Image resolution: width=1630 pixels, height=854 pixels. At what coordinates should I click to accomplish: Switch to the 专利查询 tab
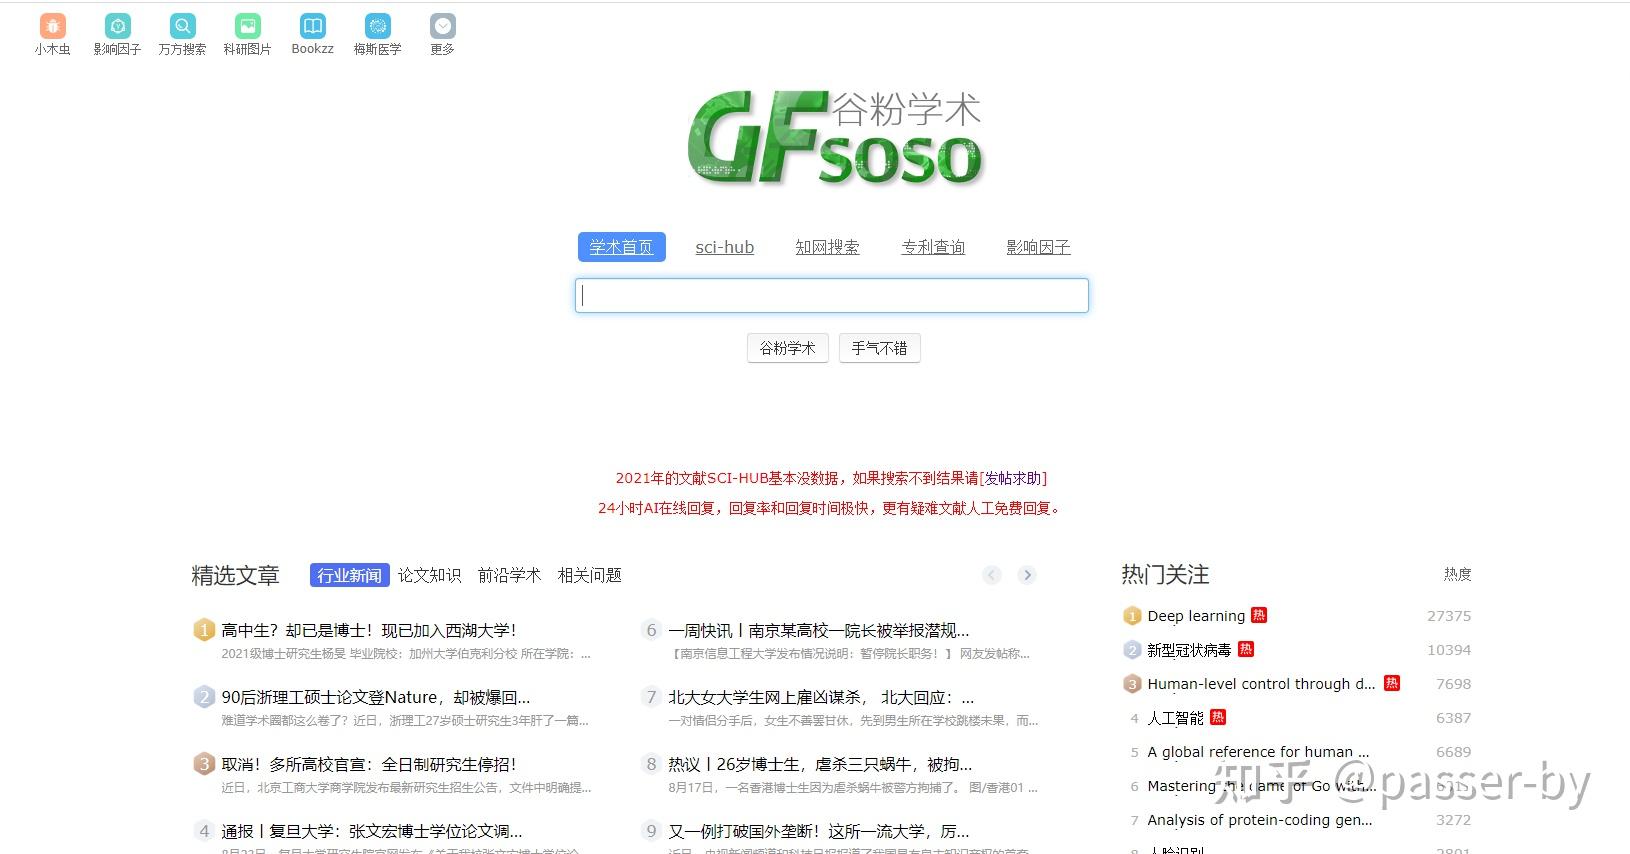tap(933, 247)
